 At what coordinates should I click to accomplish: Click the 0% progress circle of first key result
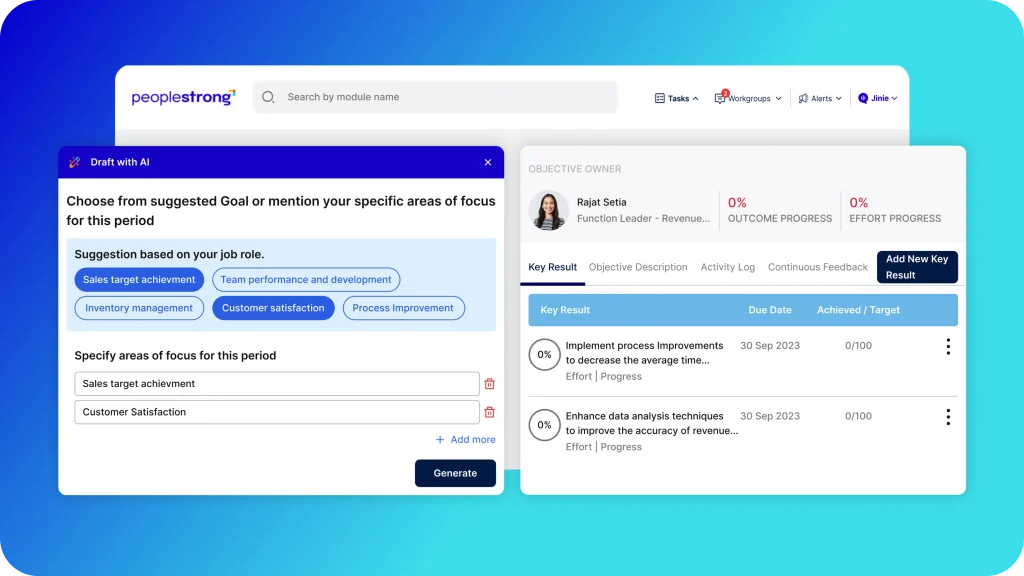tap(544, 354)
